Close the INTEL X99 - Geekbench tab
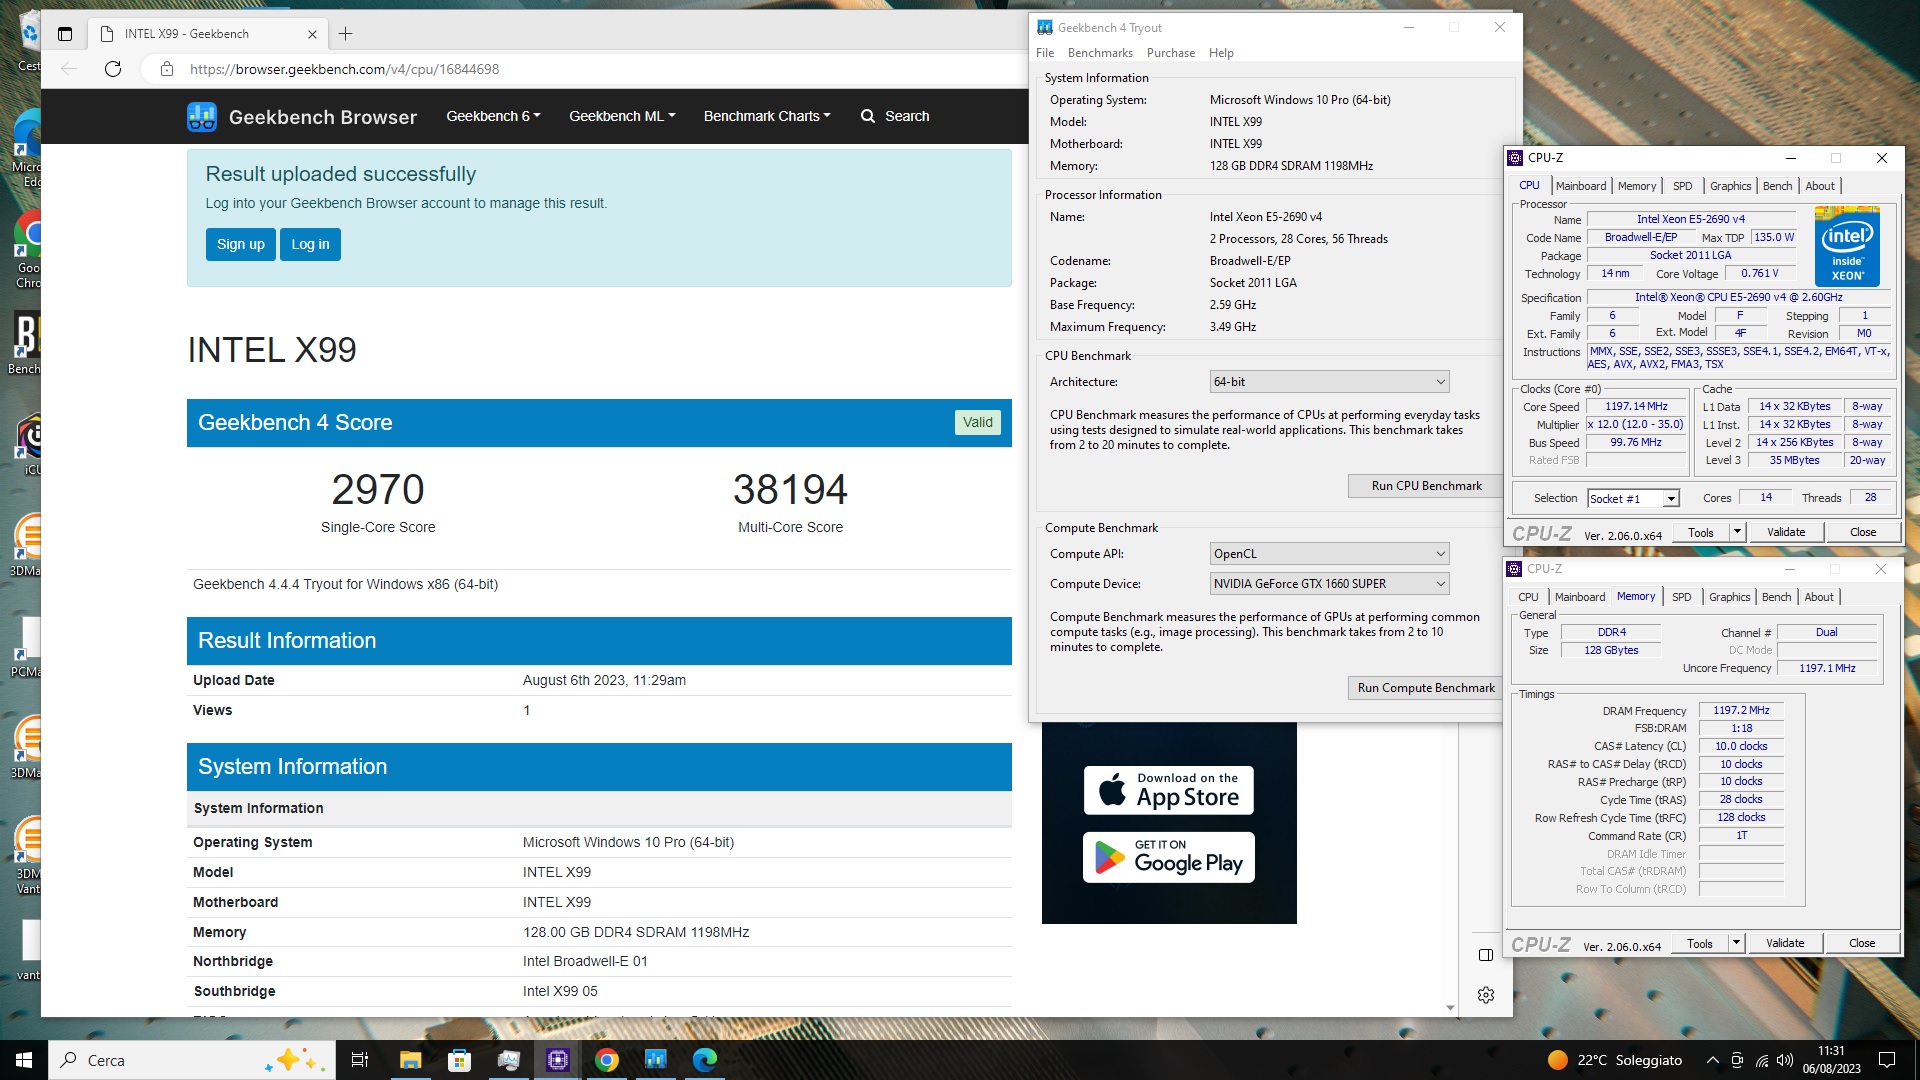The width and height of the screenshot is (1920, 1080). (312, 34)
